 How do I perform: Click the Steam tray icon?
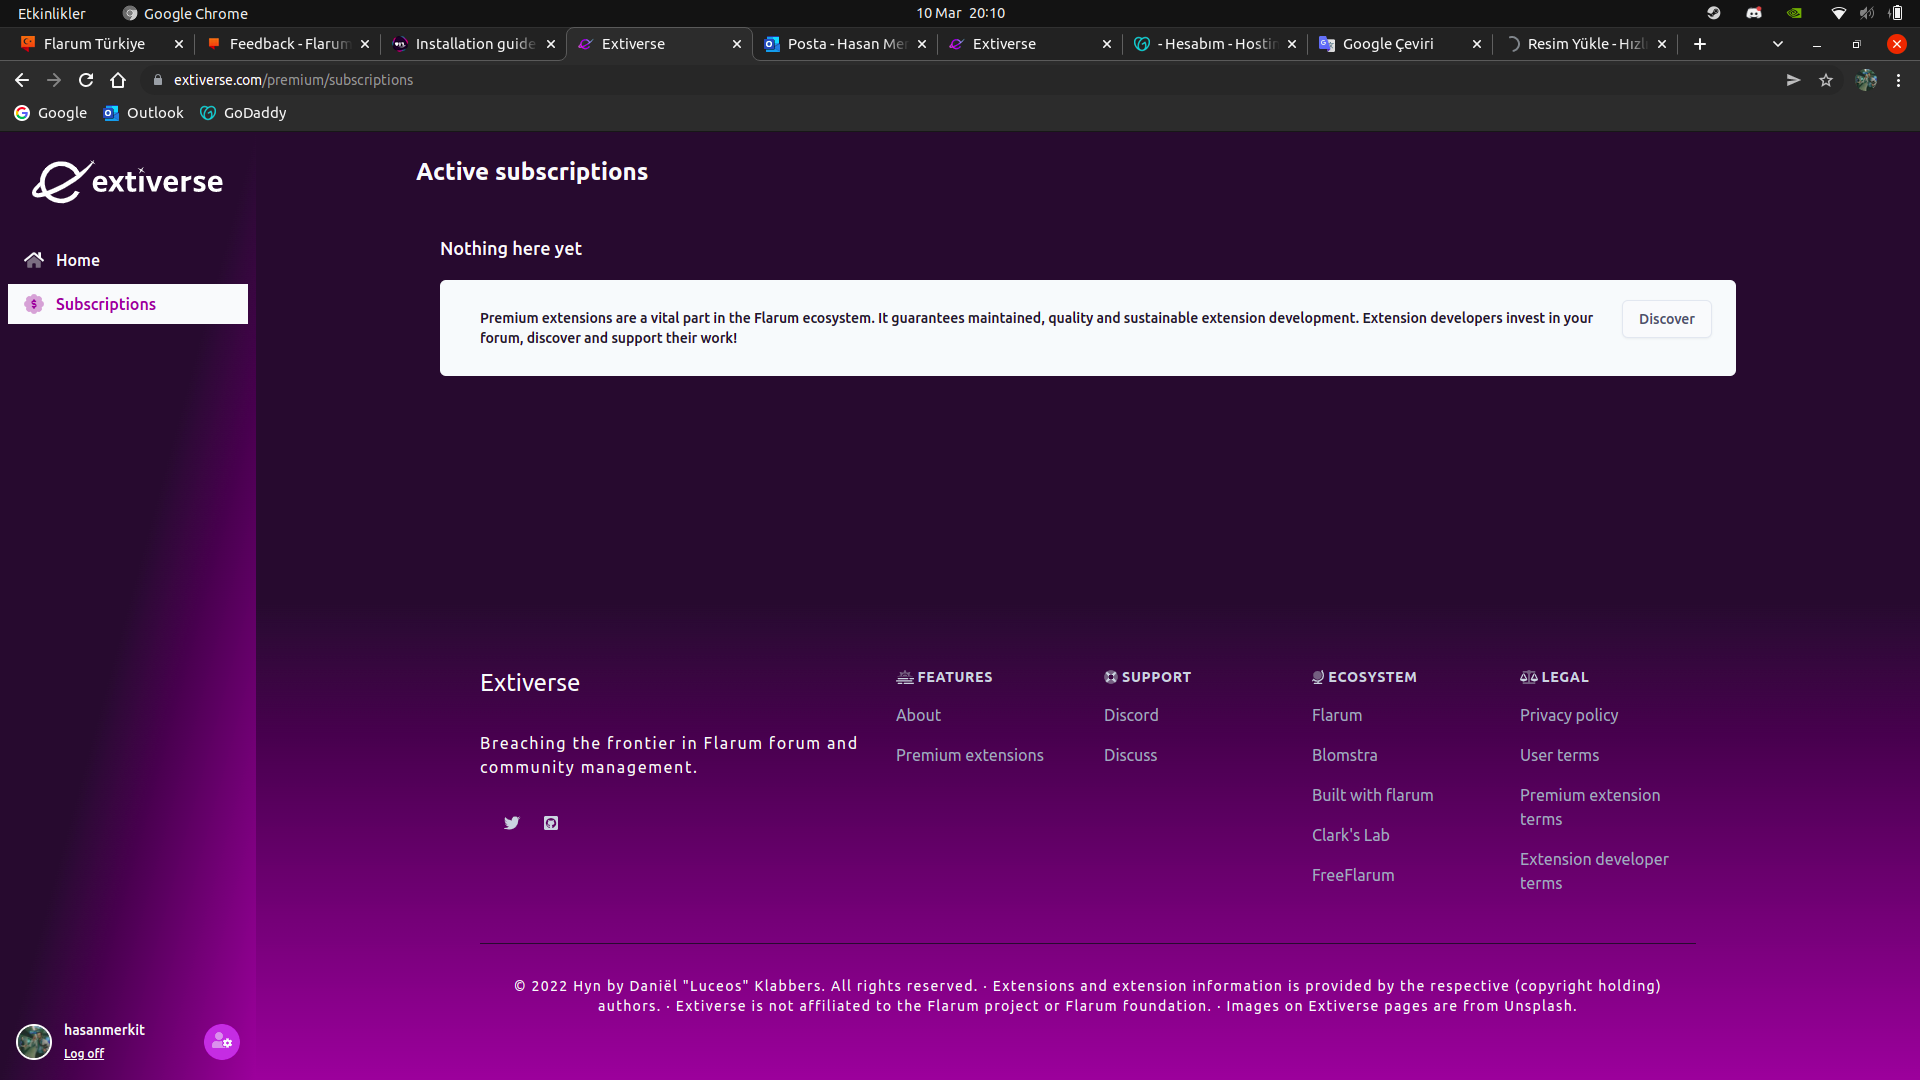point(1714,13)
